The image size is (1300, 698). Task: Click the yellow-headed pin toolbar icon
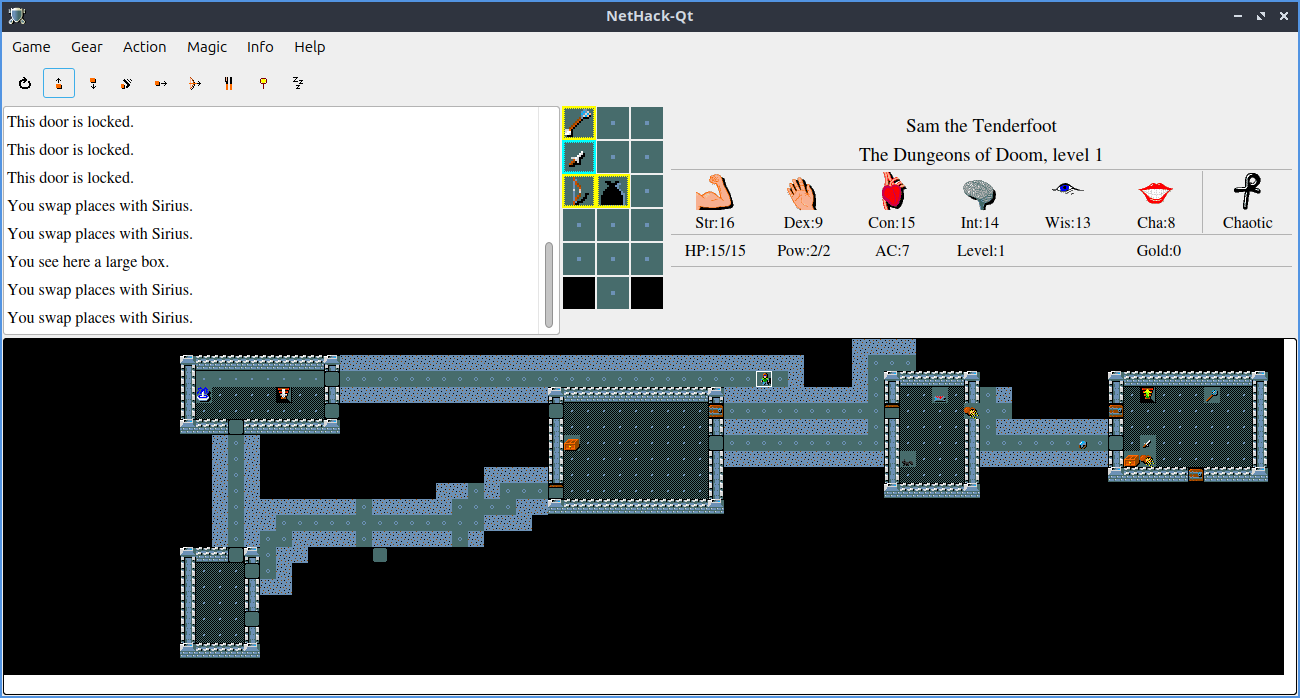(x=263, y=83)
